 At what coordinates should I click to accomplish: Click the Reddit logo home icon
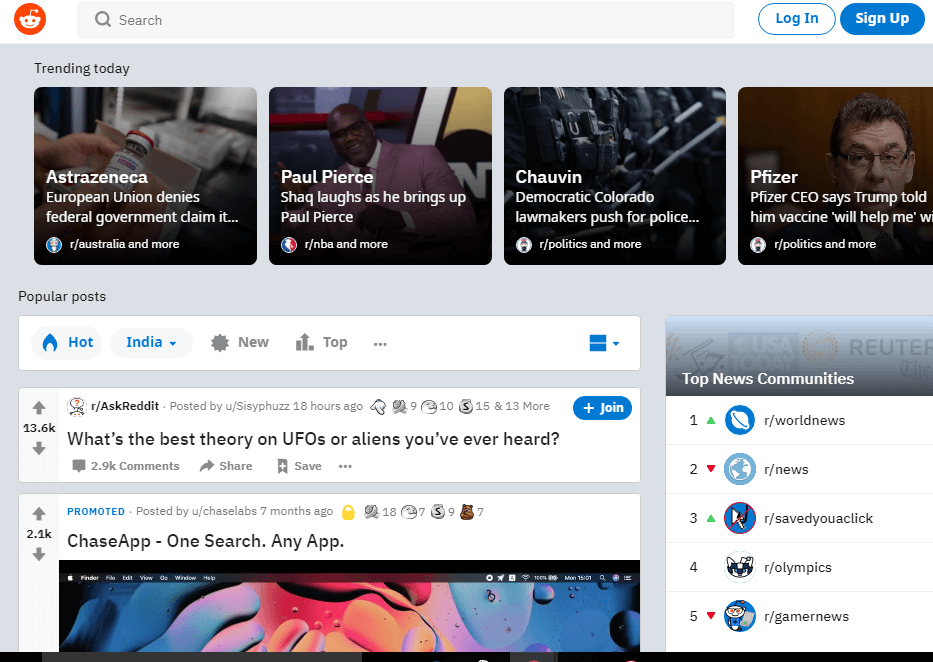[30, 19]
